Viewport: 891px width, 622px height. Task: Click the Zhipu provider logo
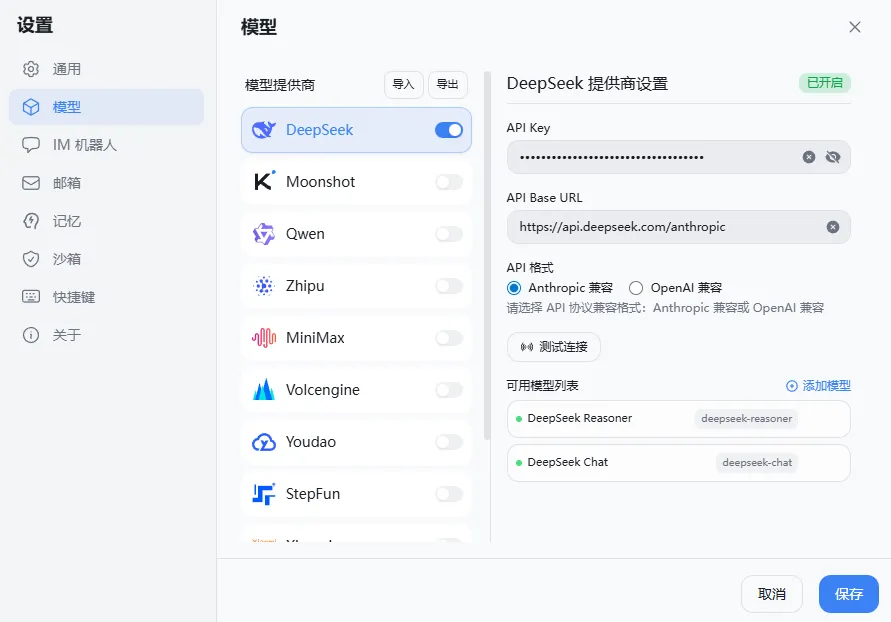pos(264,286)
